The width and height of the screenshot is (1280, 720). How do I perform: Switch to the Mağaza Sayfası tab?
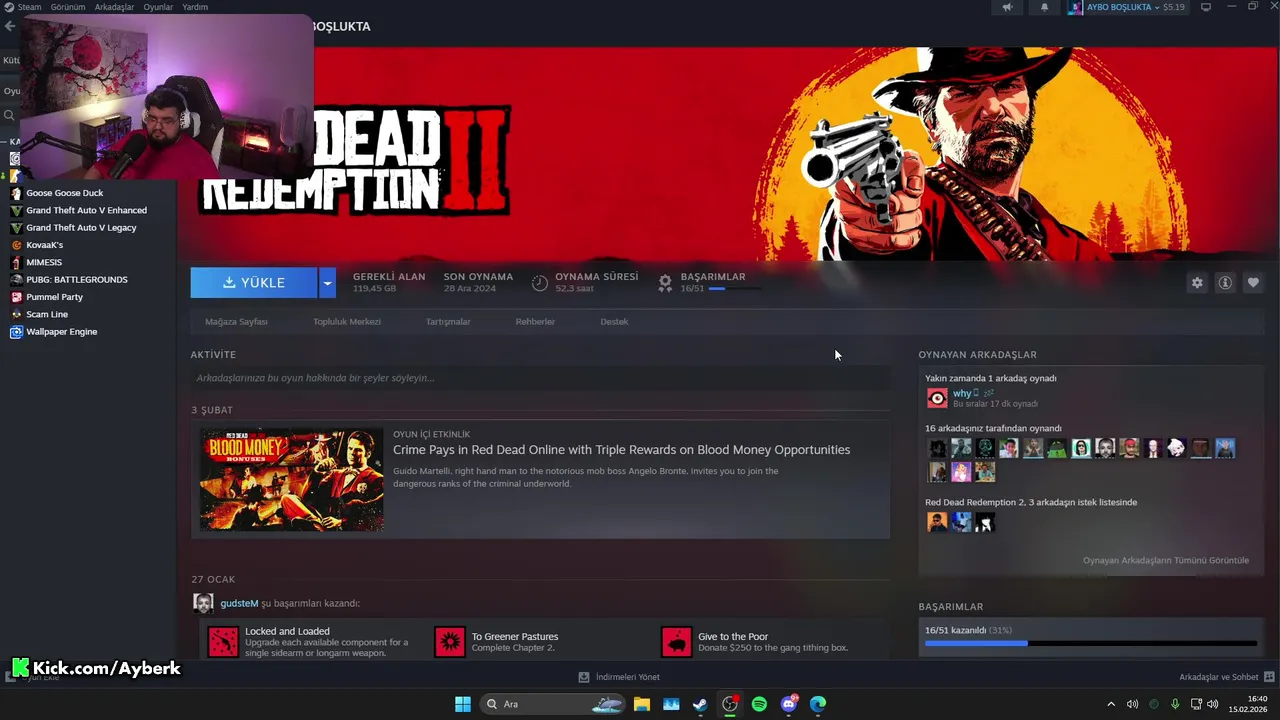coord(236,322)
